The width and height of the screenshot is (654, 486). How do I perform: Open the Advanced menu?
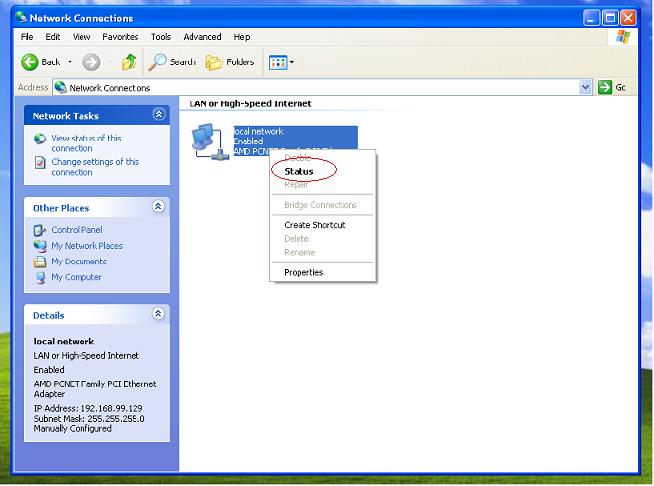tap(202, 37)
